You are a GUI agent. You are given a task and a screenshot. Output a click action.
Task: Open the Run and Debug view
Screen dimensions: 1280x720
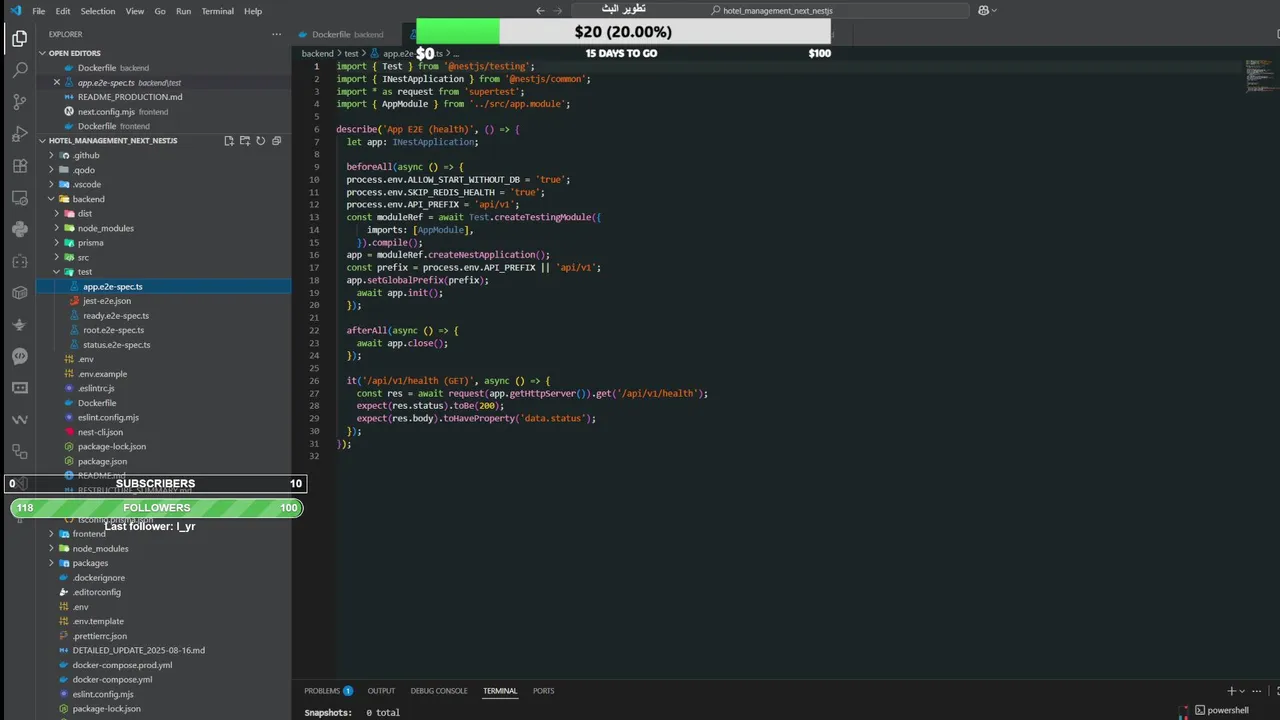coord(19,134)
